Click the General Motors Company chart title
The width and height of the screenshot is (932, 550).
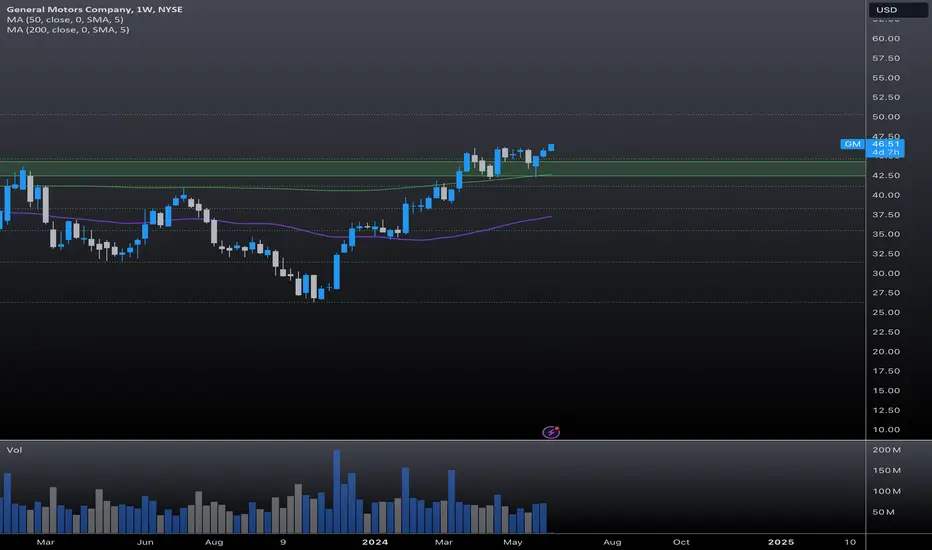click(95, 10)
